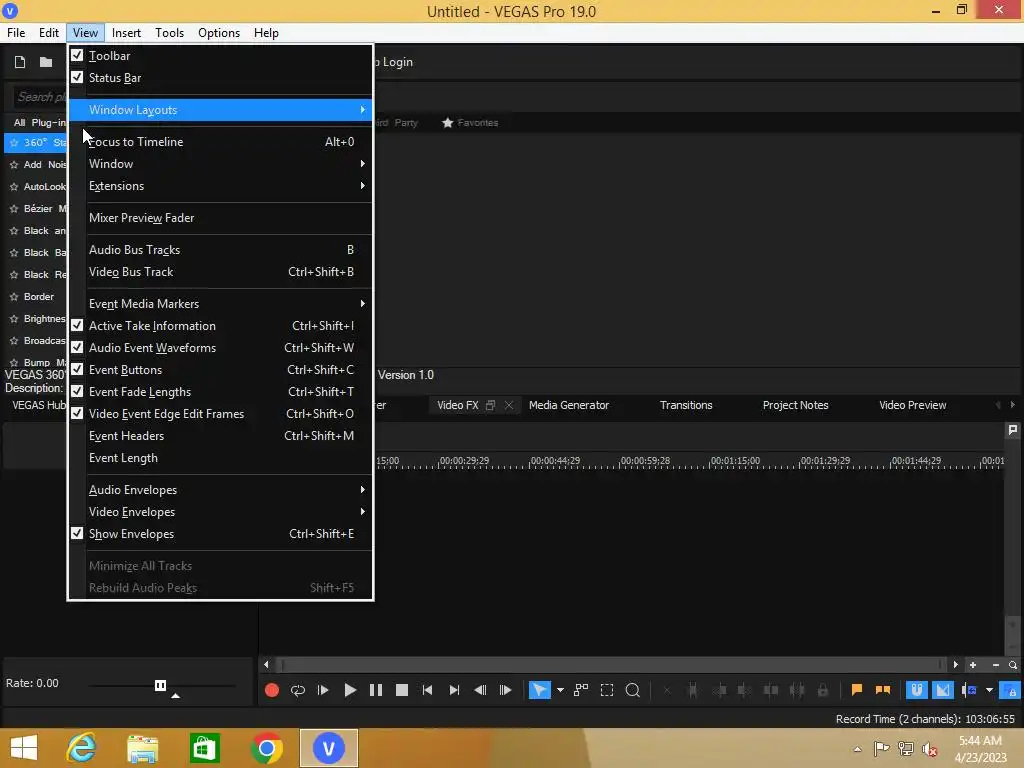1024x768 pixels.
Task: Toggle Audio Event Waveforms option
Action: [220, 348]
